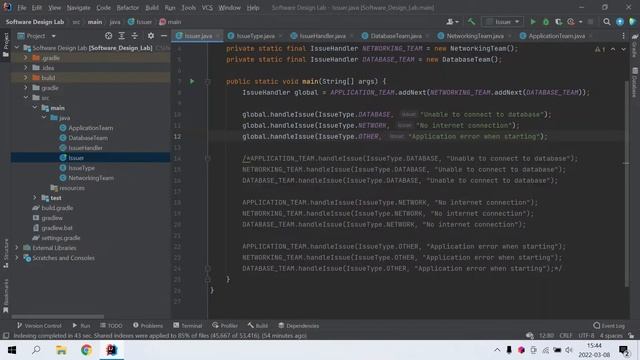Image resolution: width=640 pixels, height=360 pixels.
Task: Open the Issuer run configuration dropdown
Action: coord(502,22)
